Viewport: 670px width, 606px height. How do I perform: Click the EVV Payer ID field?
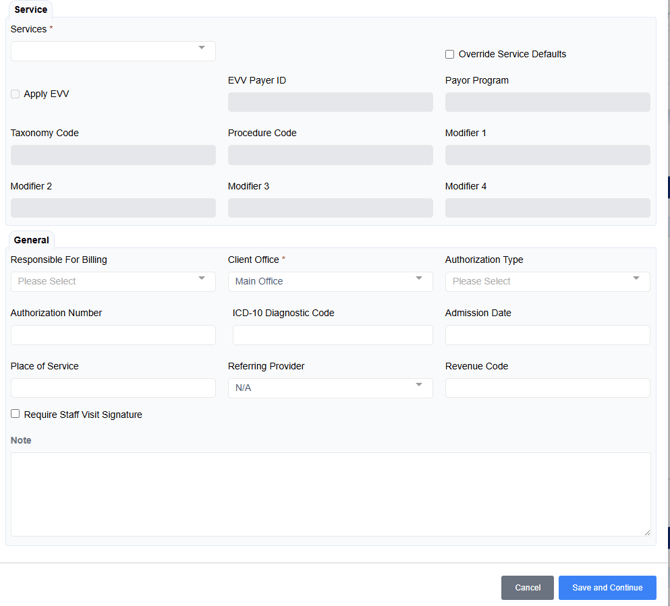(330, 102)
